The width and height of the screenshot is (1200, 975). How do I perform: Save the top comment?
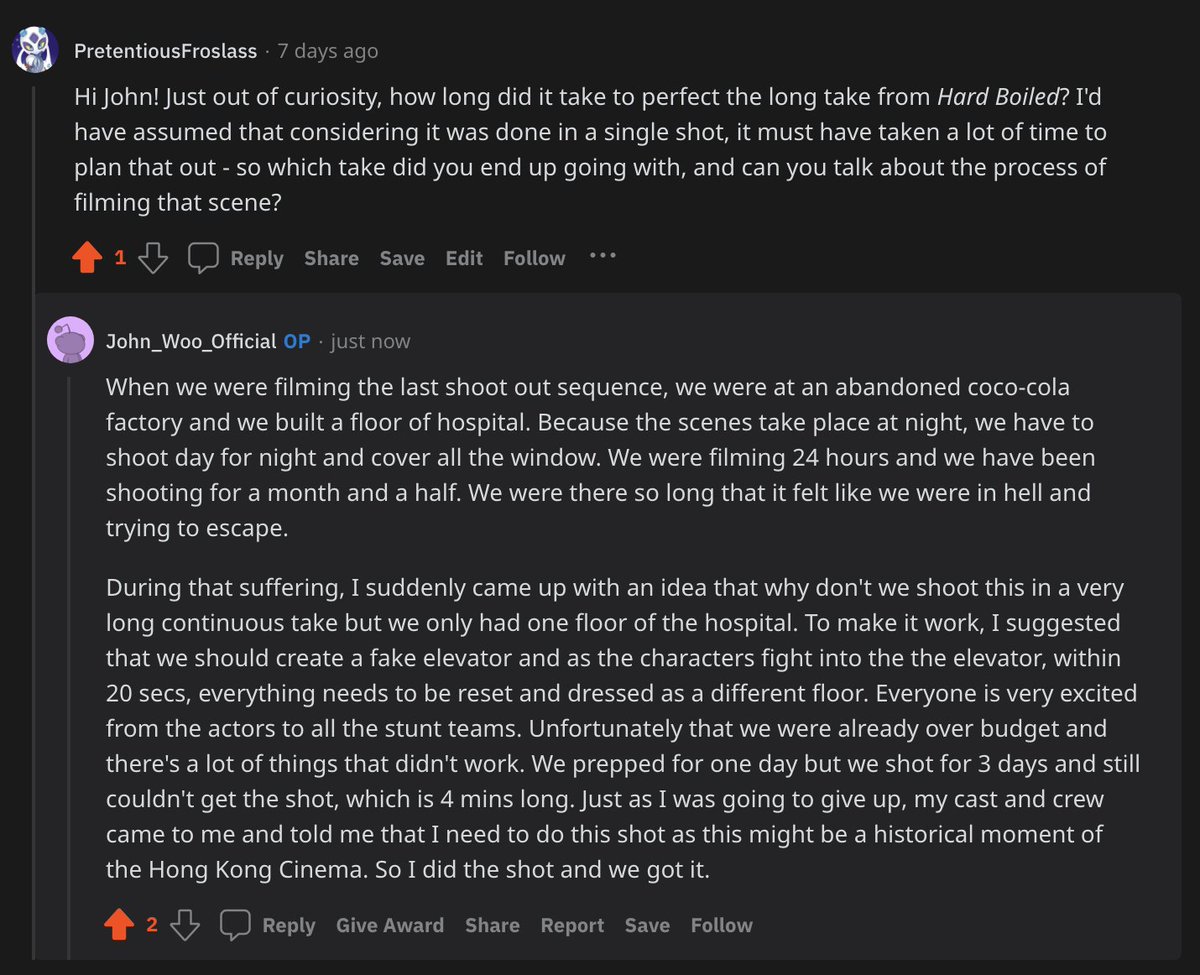tap(402, 259)
